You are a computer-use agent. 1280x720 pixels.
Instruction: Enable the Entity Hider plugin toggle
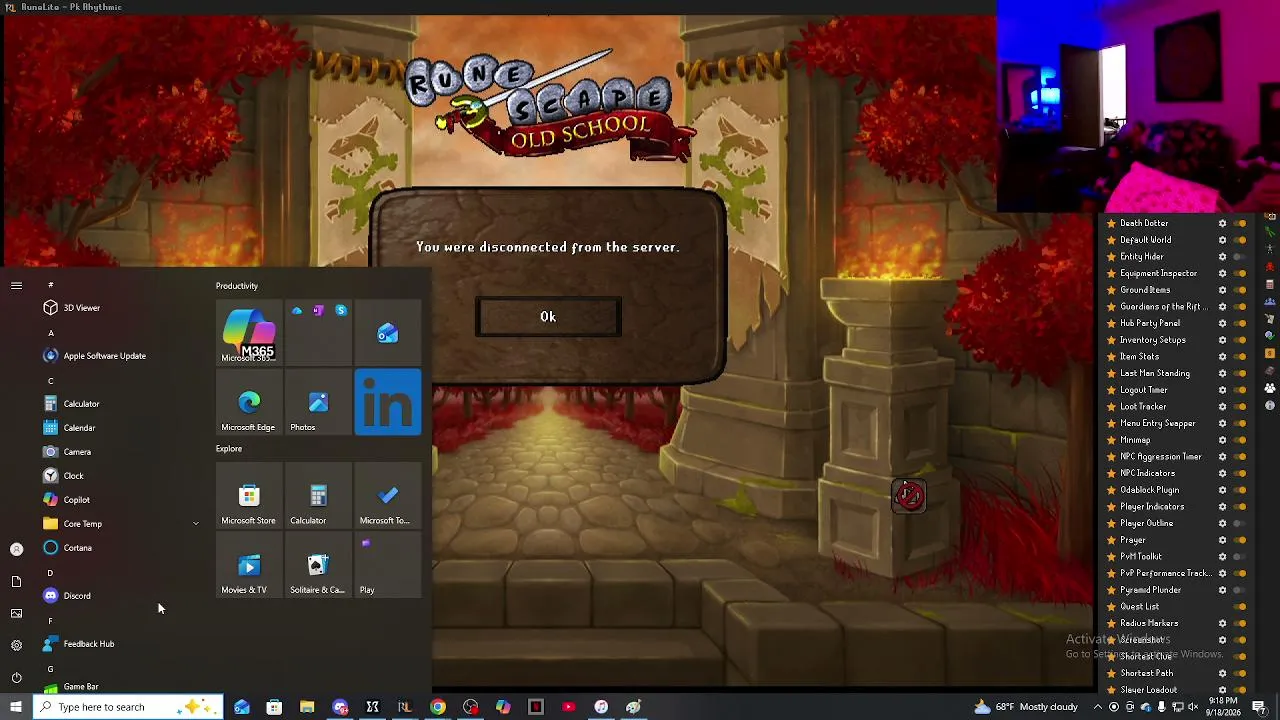(x=1241, y=257)
